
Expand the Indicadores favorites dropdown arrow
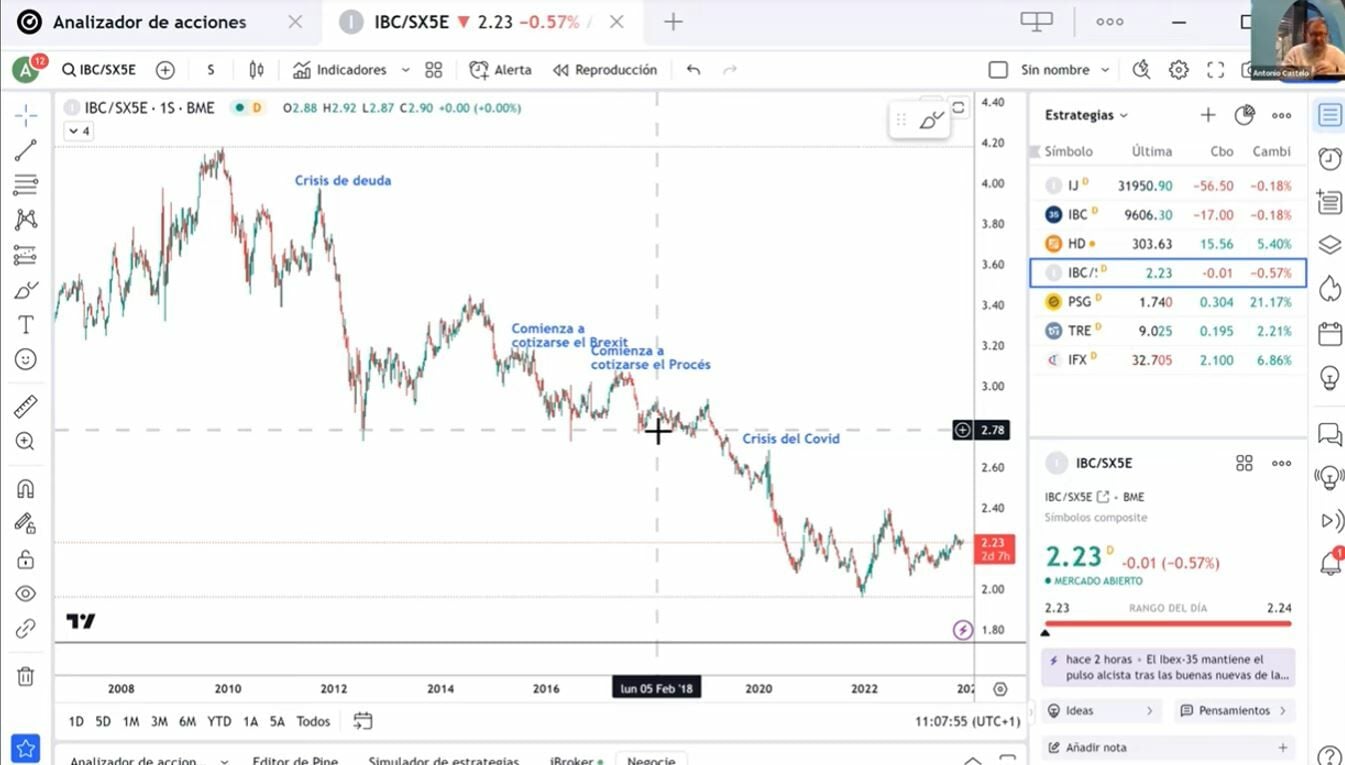tap(405, 70)
